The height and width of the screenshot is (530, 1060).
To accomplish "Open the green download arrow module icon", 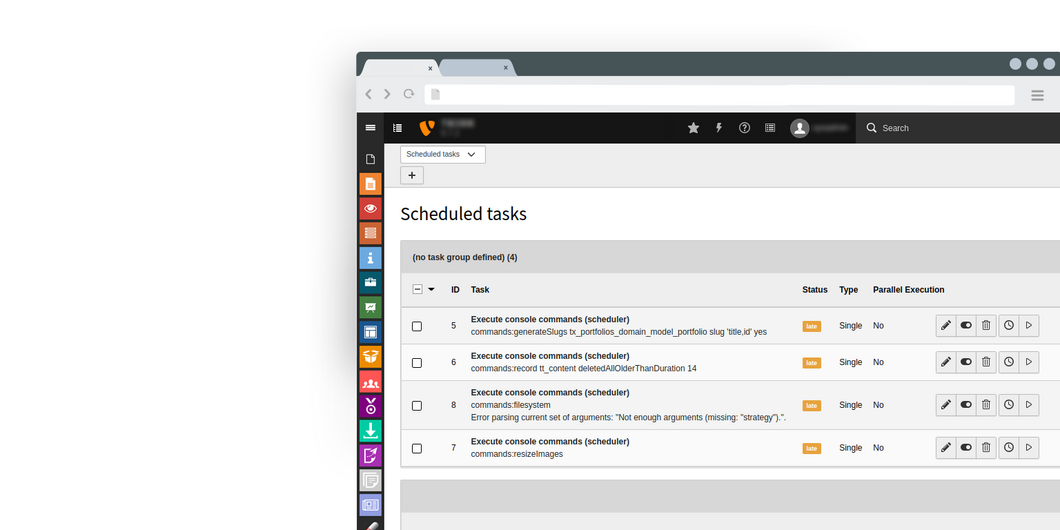I will 370,431.
